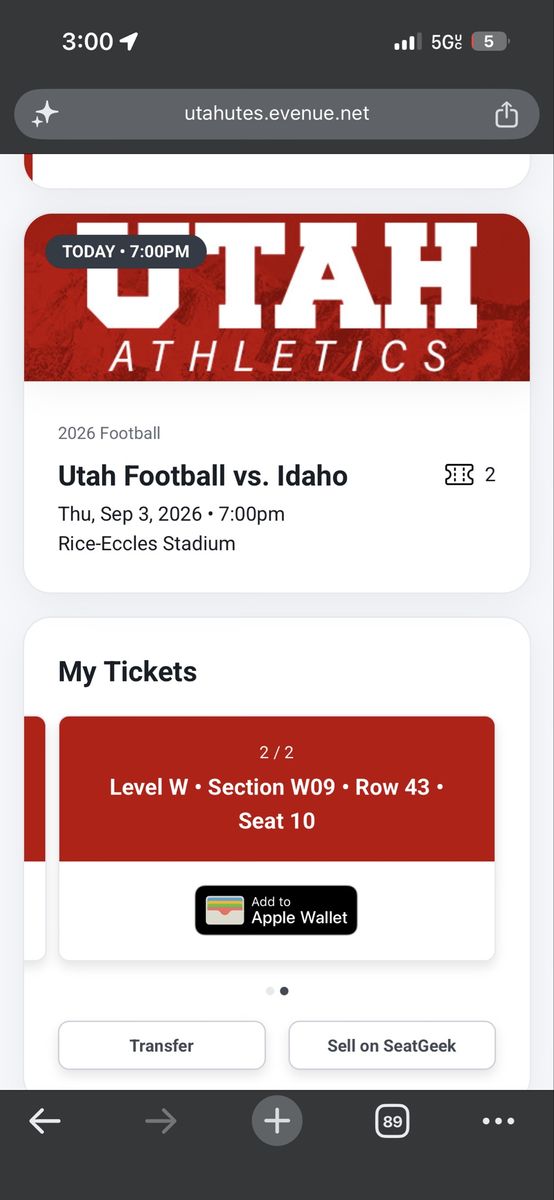Select first carousel page dot
The width and height of the screenshot is (554, 1200).
click(x=270, y=991)
